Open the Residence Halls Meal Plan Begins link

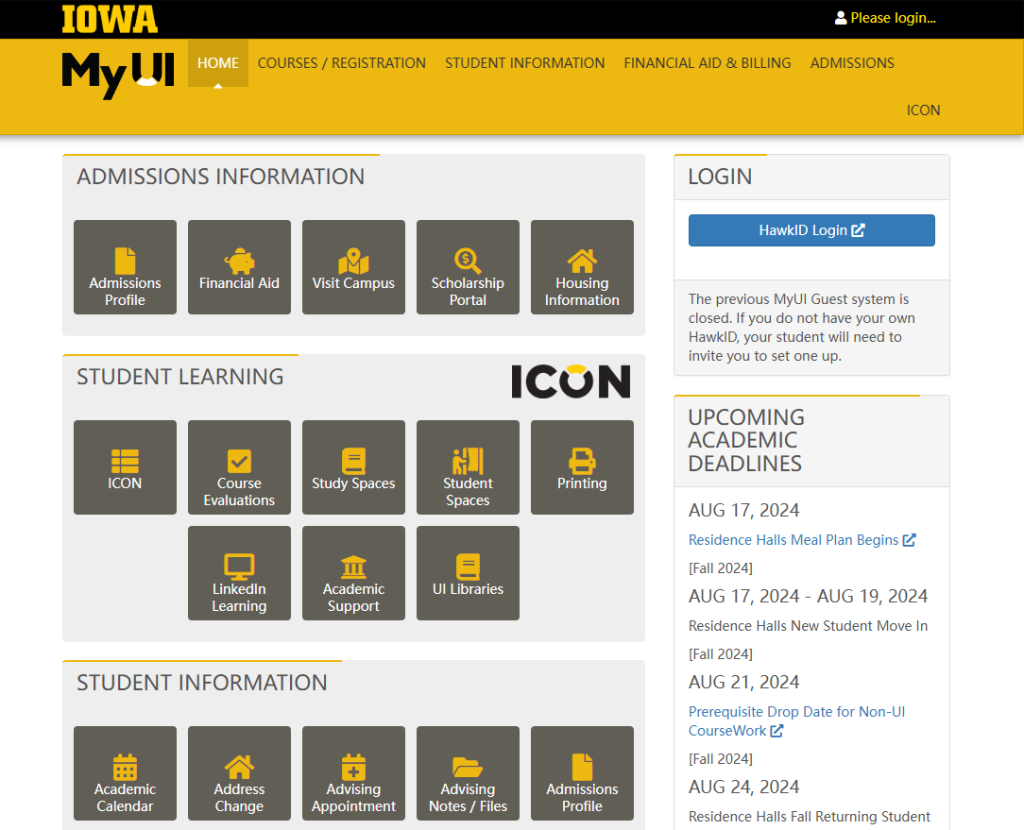802,540
